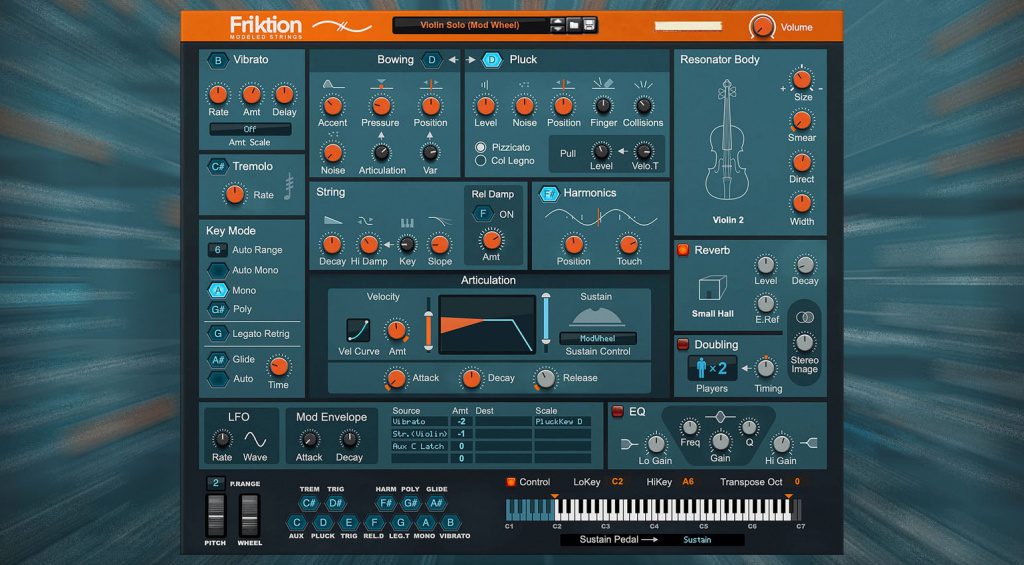Change the Small Hall reverb type
The height and width of the screenshot is (565, 1024).
point(712,314)
